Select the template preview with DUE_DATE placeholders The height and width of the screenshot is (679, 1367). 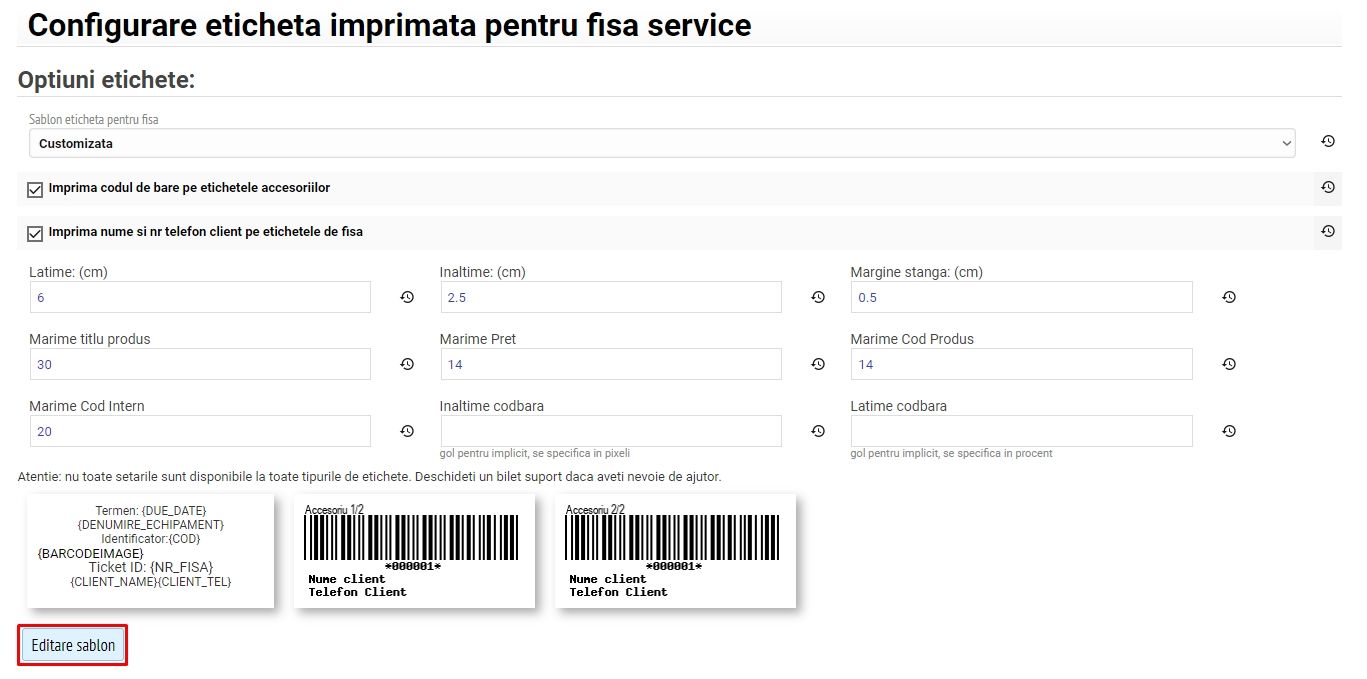pyautogui.click(x=150, y=550)
